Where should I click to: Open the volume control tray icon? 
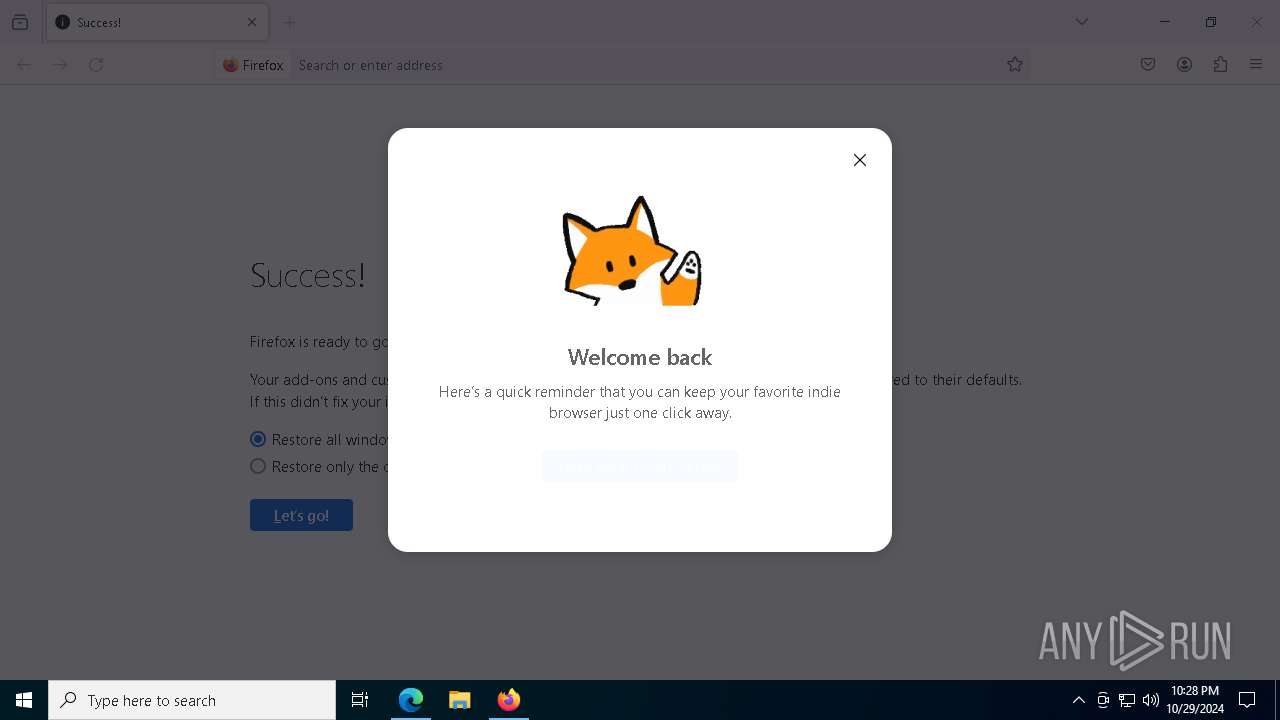pos(1151,700)
